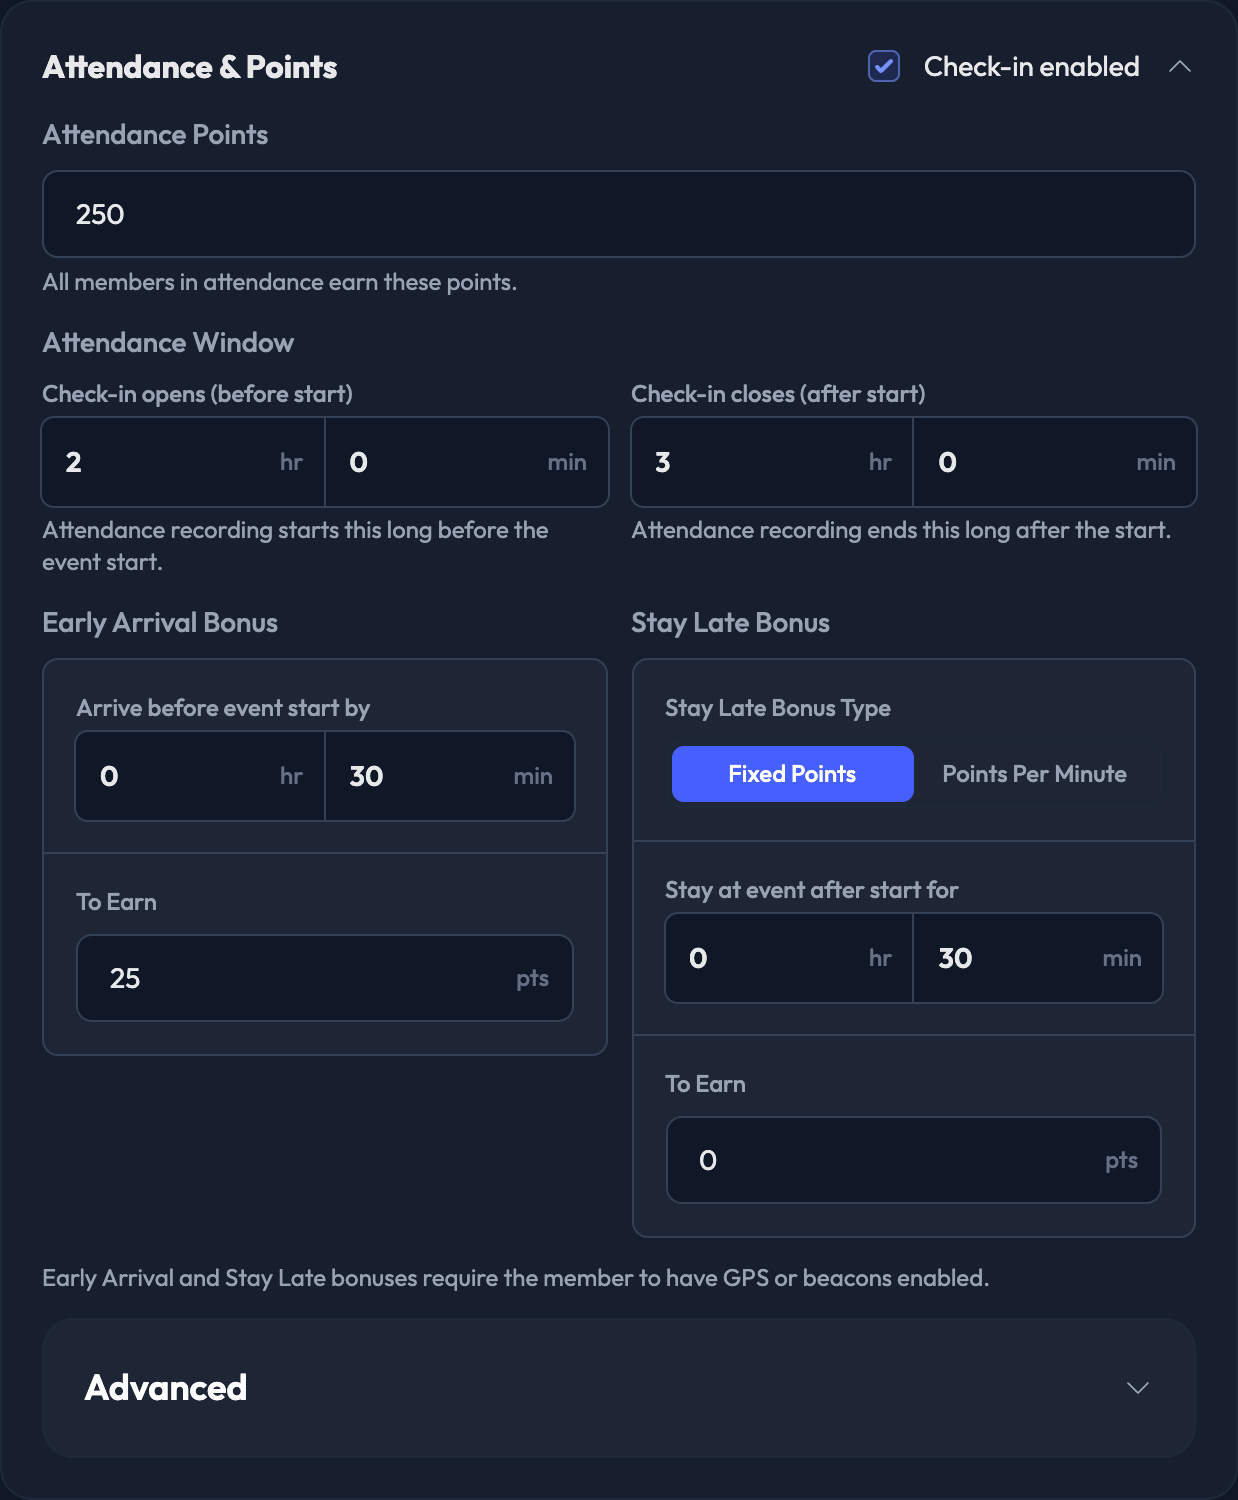Edit Check-in opens minutes field

pyautogui.click(x=467, y=462)
